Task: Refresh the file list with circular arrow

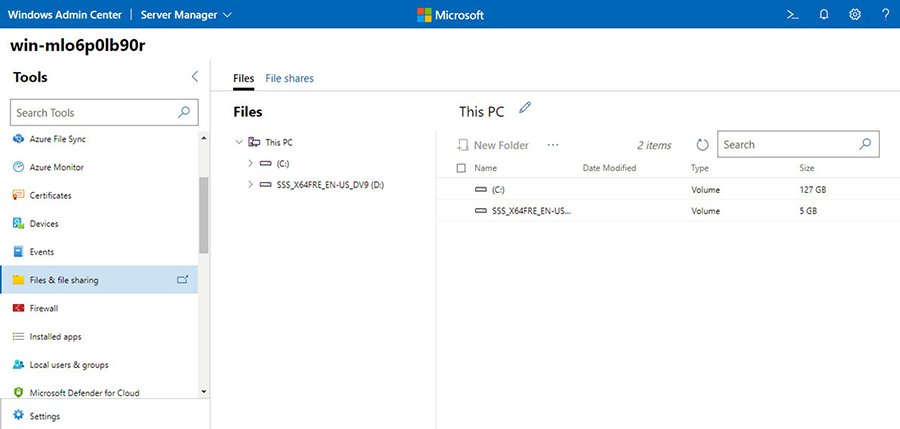Action: pyautogui.click(x=702, y=145)
